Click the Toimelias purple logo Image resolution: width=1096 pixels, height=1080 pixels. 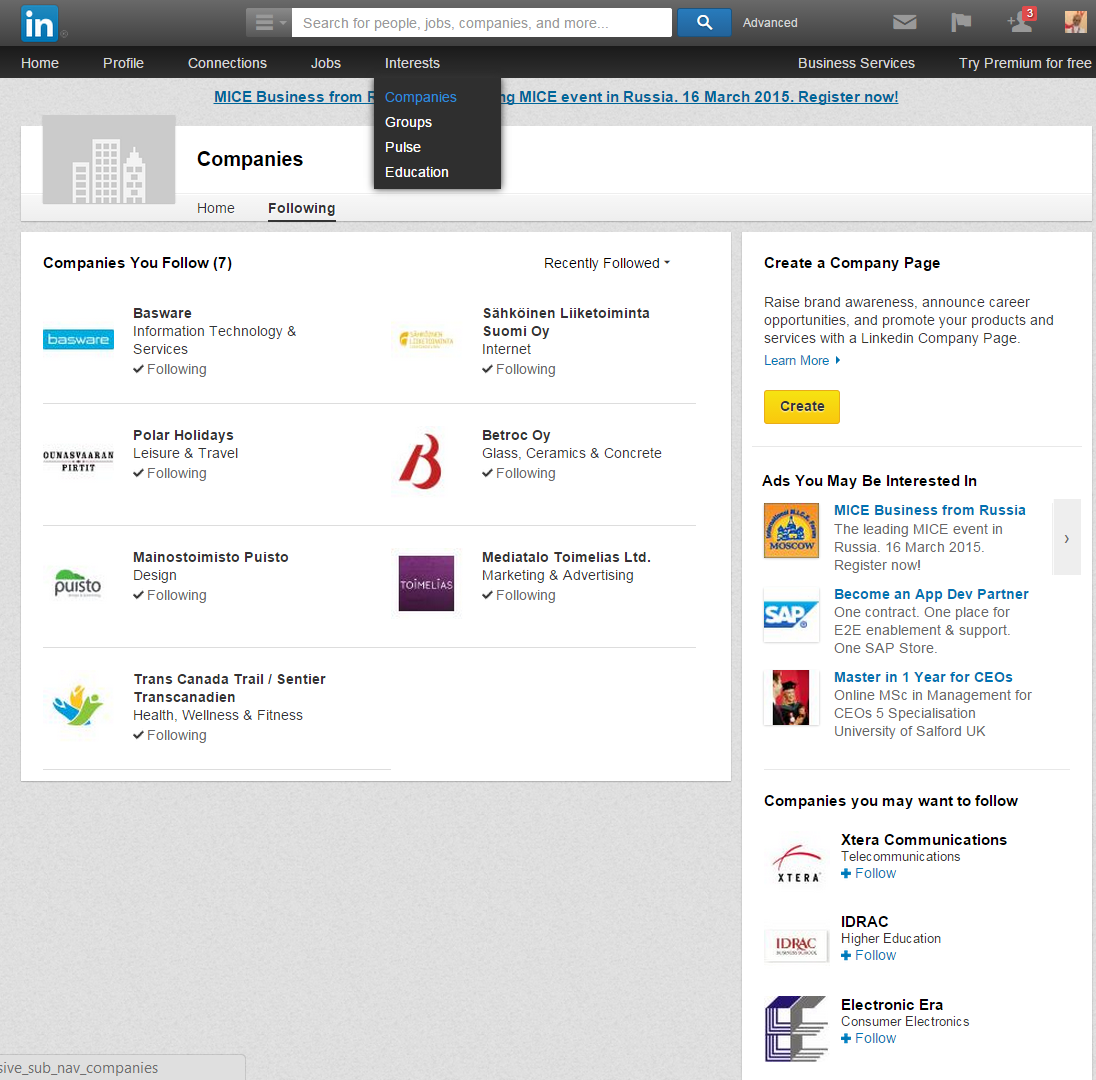[426, 583]
